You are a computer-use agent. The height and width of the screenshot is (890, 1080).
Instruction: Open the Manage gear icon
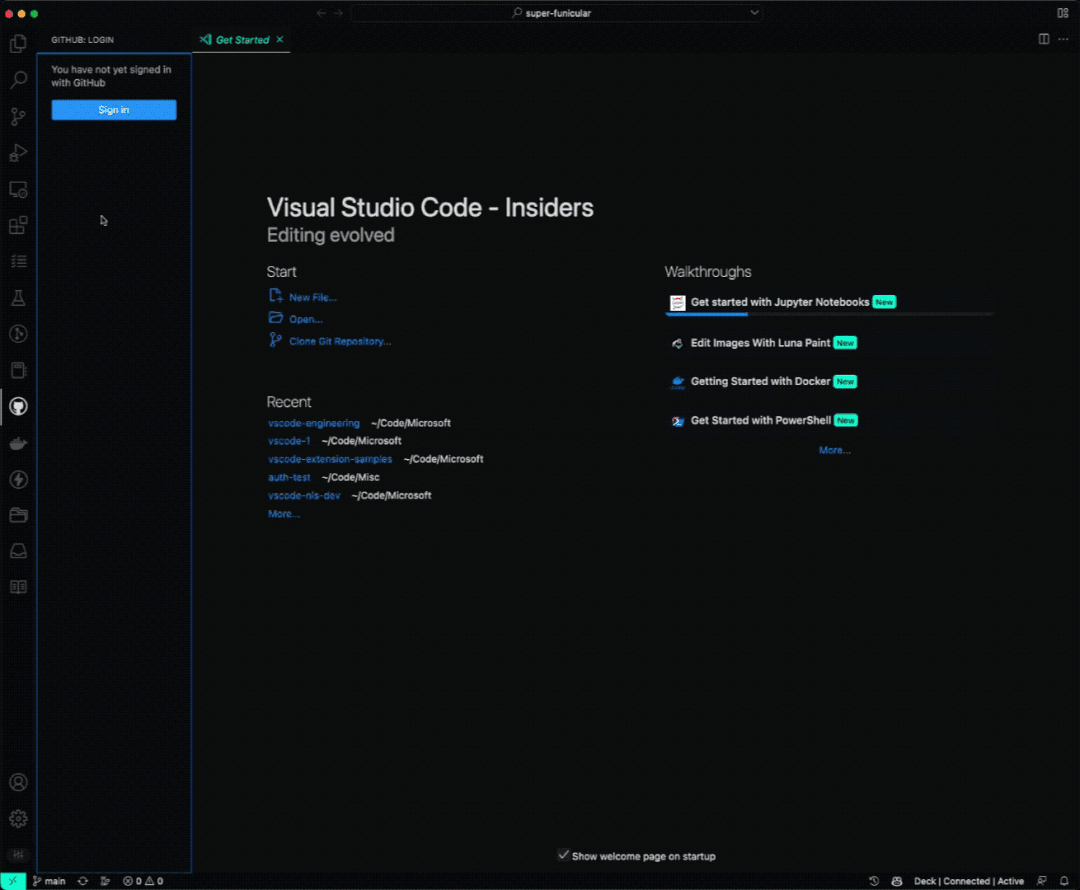pos(19,818)
